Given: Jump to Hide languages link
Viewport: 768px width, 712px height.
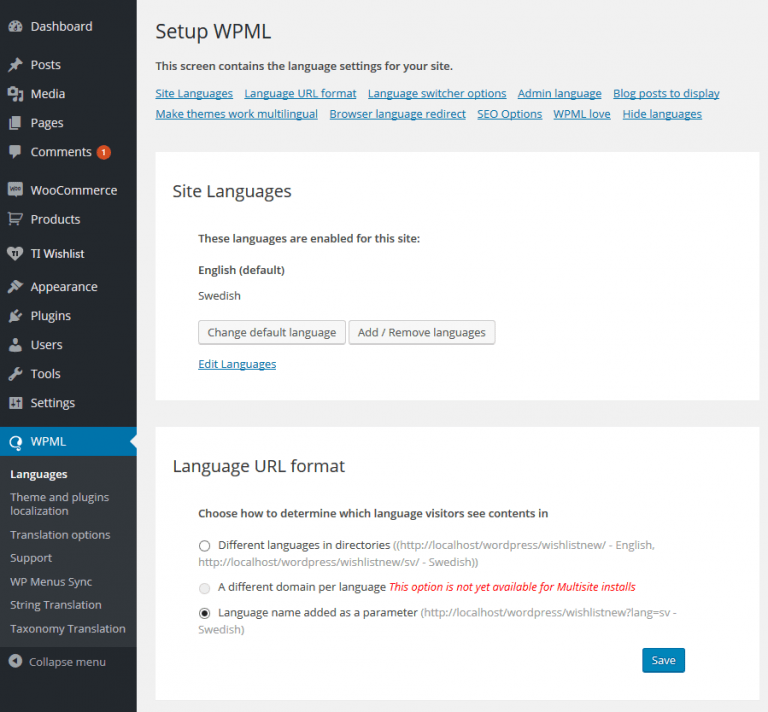Looking at the screenshot, I should click(662, 114).
